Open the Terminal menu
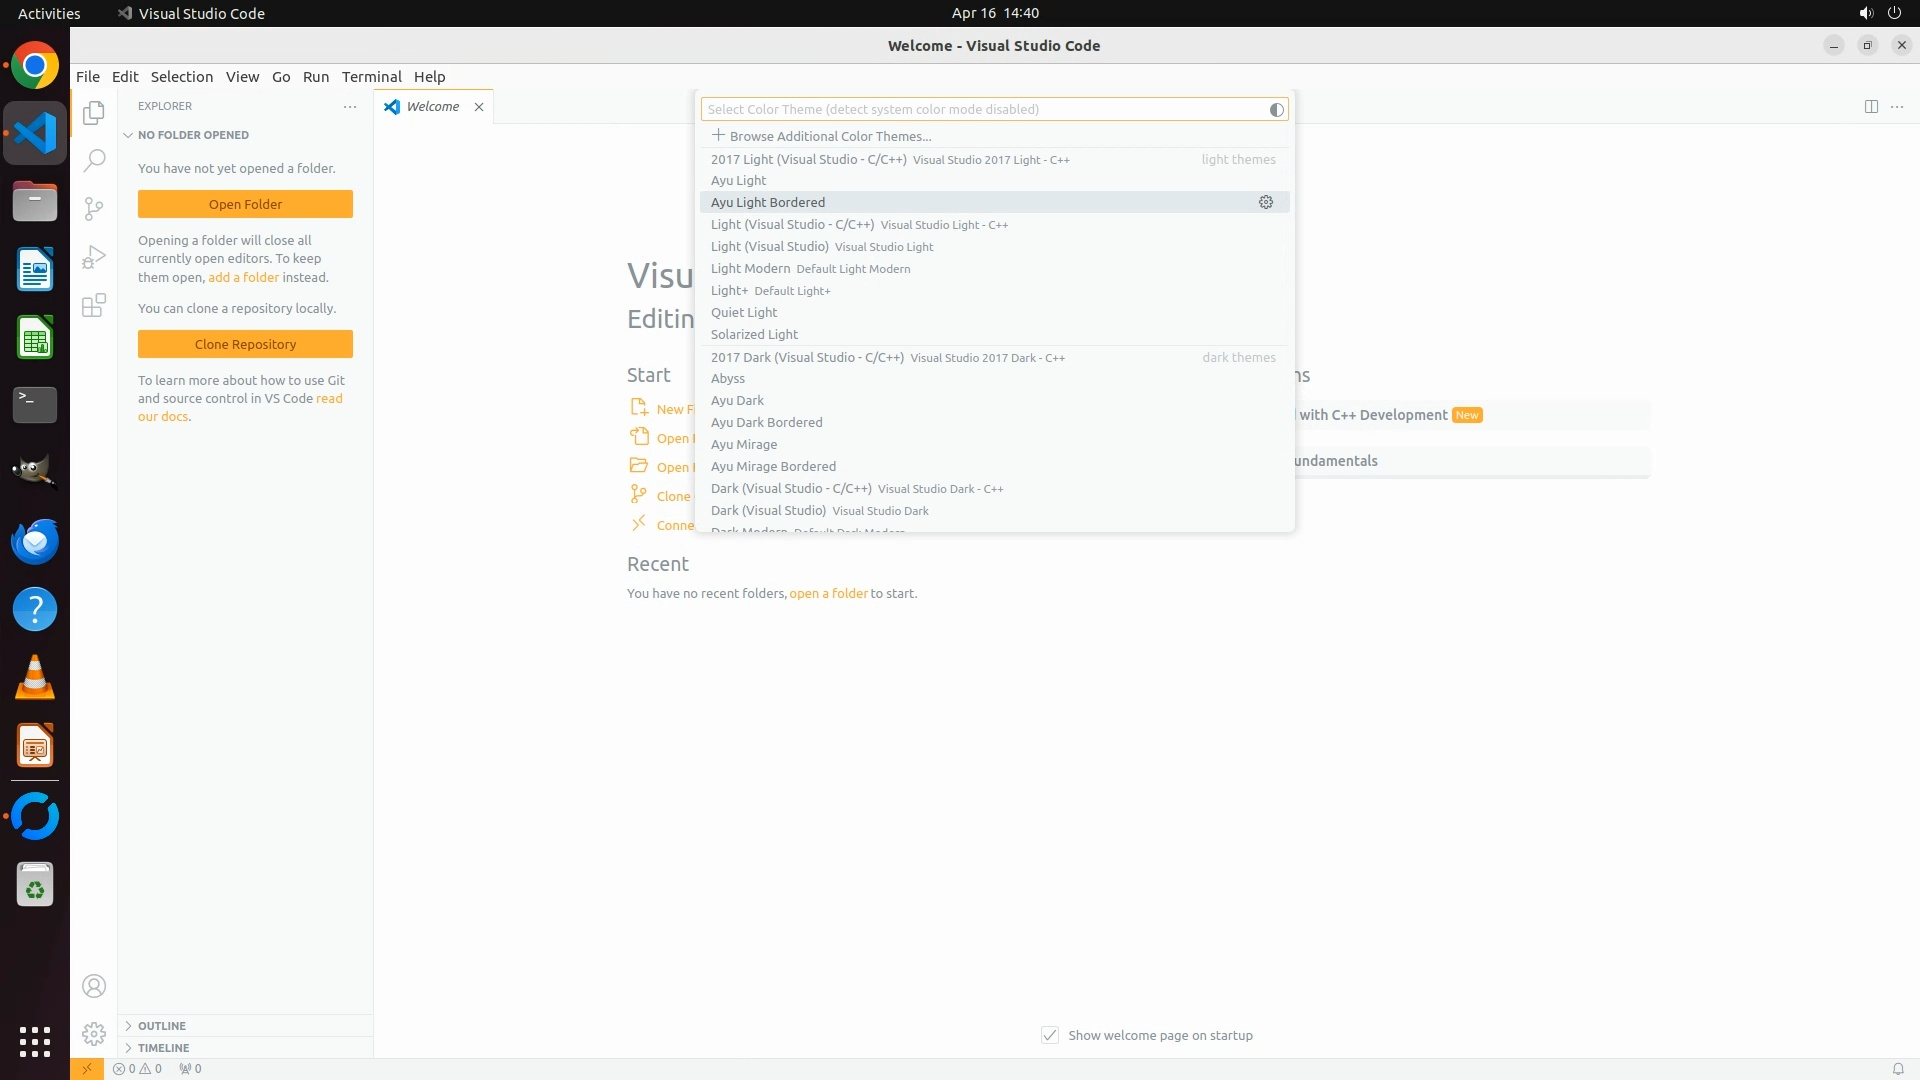The image size is (1920, 1080). click(x=371, y=77)
